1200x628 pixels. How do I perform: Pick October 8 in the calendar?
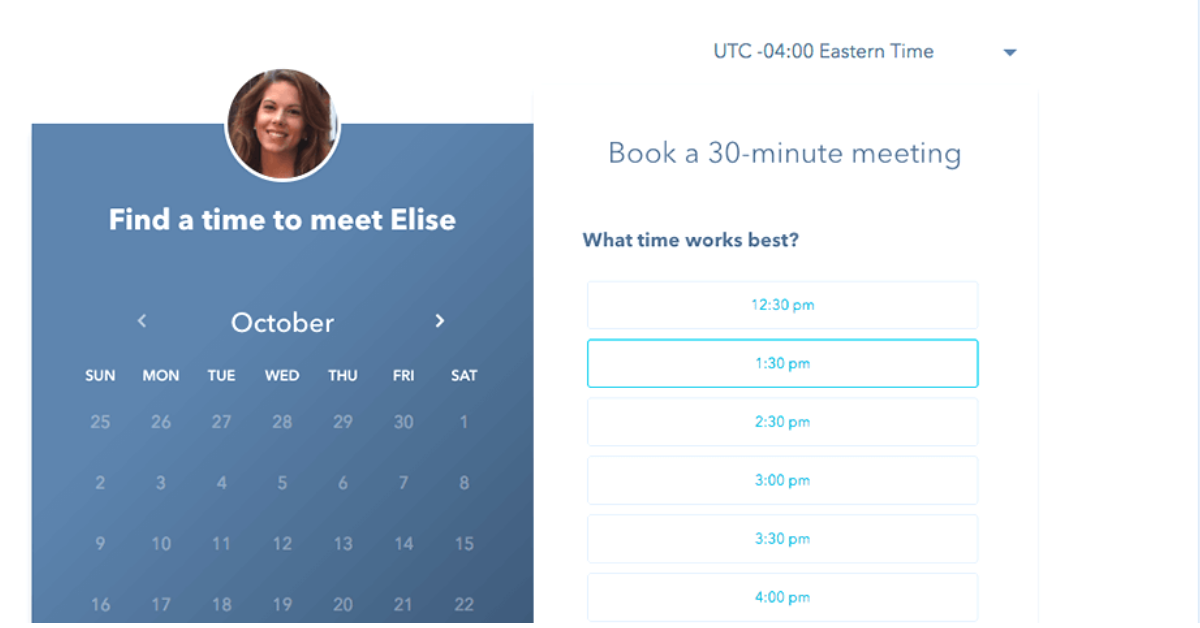[x=464, y=483]
